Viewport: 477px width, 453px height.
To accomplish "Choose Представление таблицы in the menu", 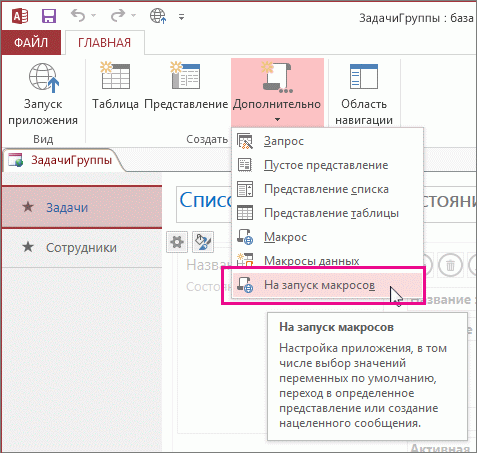I will pyautogui.click(x=327, y=213).
